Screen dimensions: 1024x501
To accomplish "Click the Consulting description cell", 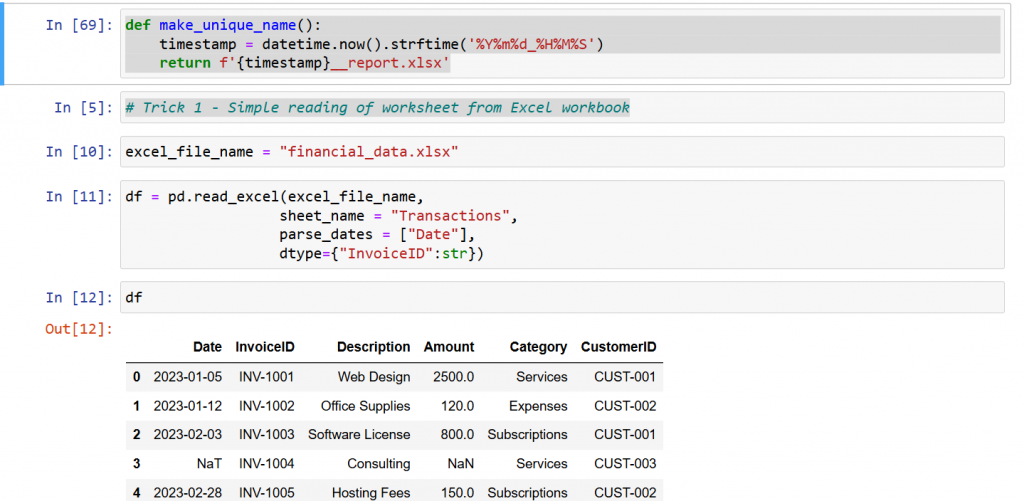I will [379, 464].
